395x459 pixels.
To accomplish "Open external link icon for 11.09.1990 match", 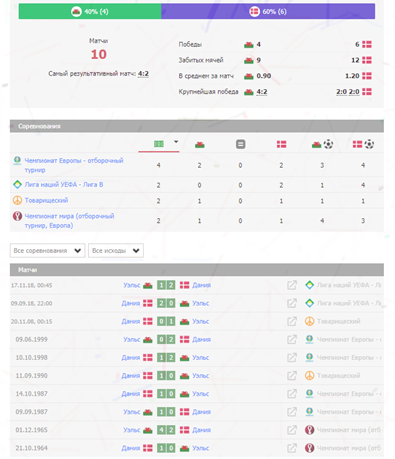I will (x=292, y=375).
